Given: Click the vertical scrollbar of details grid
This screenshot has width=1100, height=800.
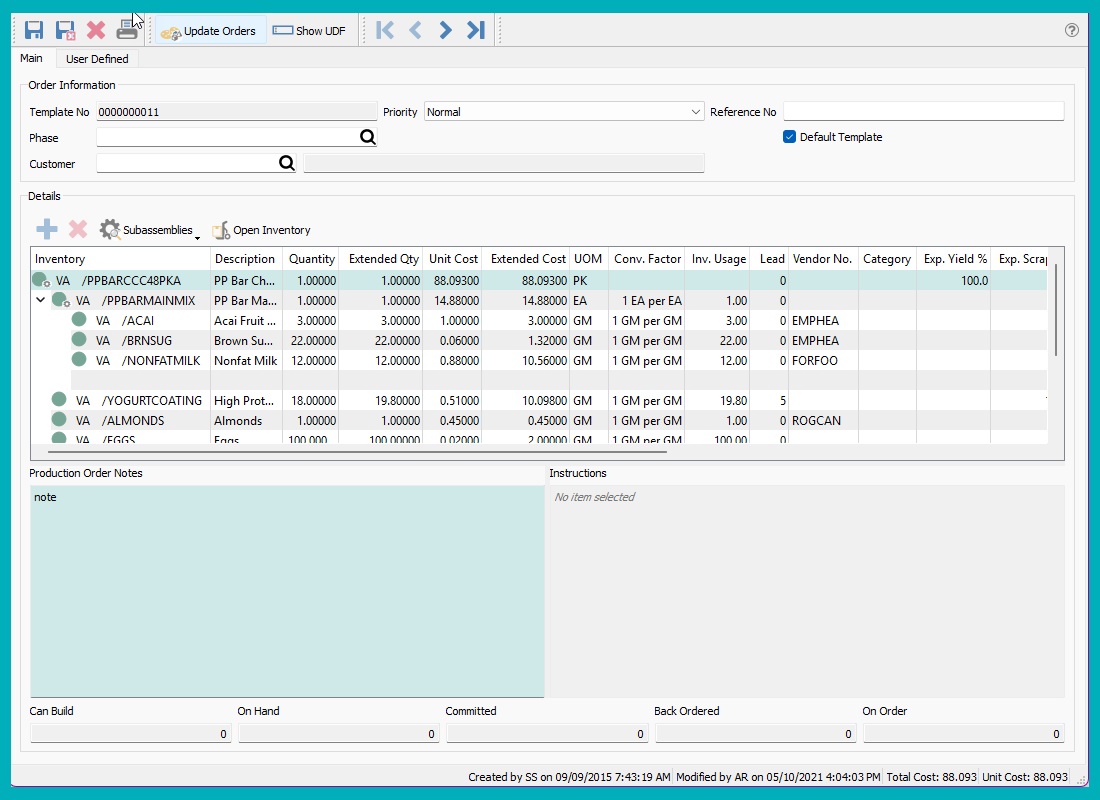Looking at the screenshot, I should [1055, 309].
